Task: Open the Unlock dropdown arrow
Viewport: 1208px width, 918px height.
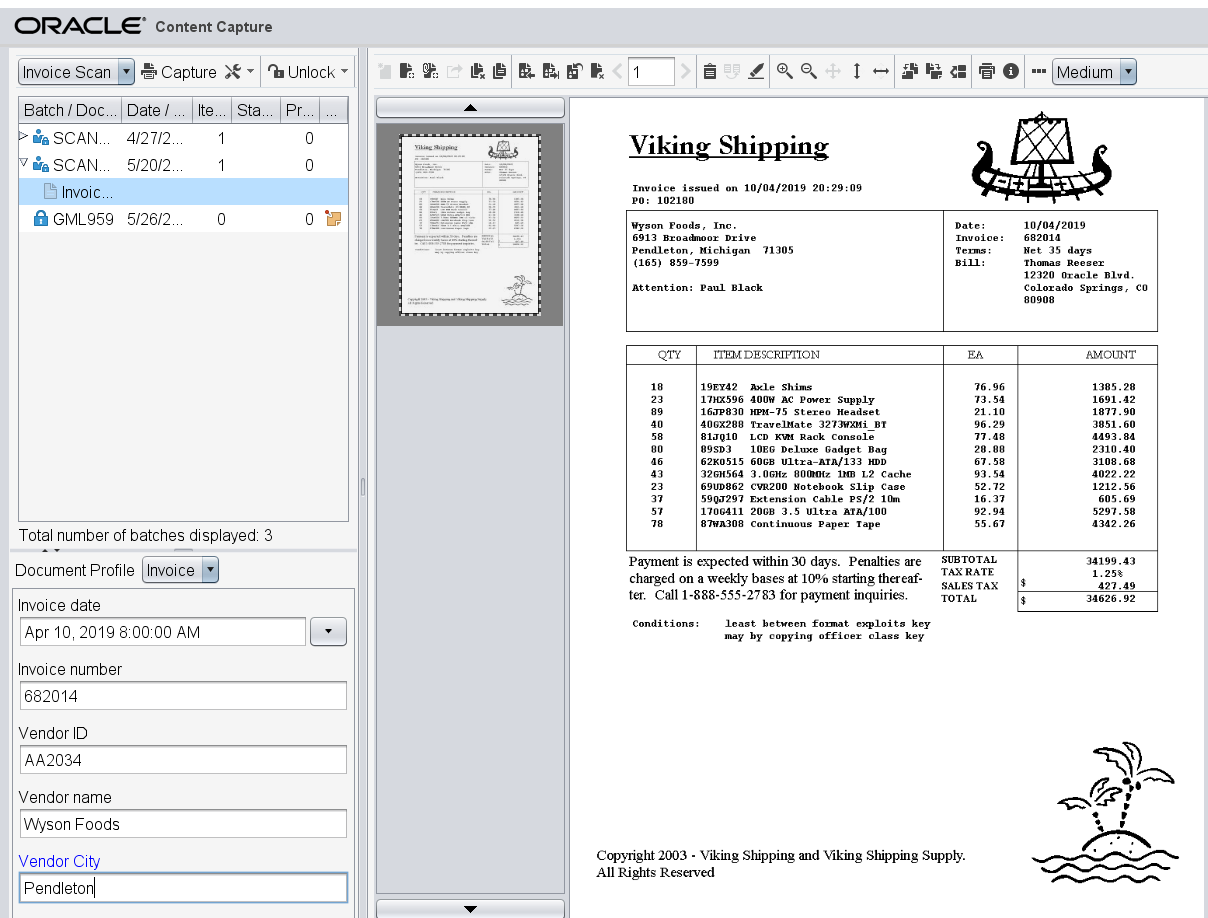Action: pyautogui.click(x=345, y=72)
